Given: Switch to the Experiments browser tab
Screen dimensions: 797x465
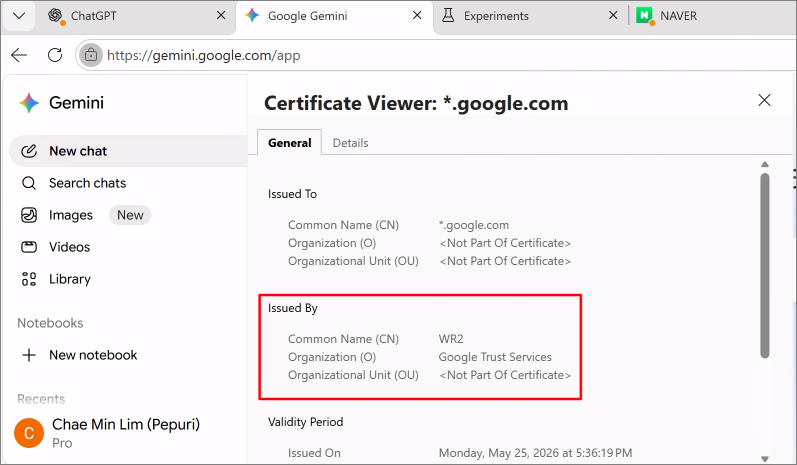Looking at the screenshot, I should click(x=531, y=16).
